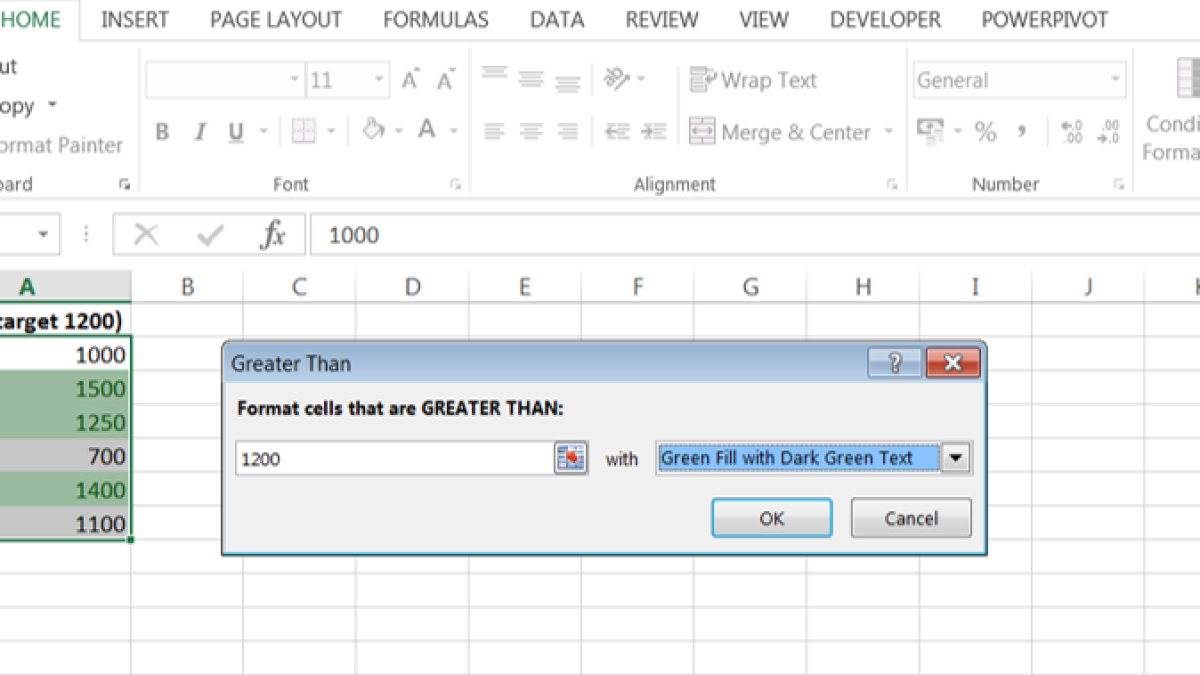Image resolution: width=1200 pixels, height=675 pixels.
Task: Toggle Bold formatting in Font group
Action: [x=162, y=132]
